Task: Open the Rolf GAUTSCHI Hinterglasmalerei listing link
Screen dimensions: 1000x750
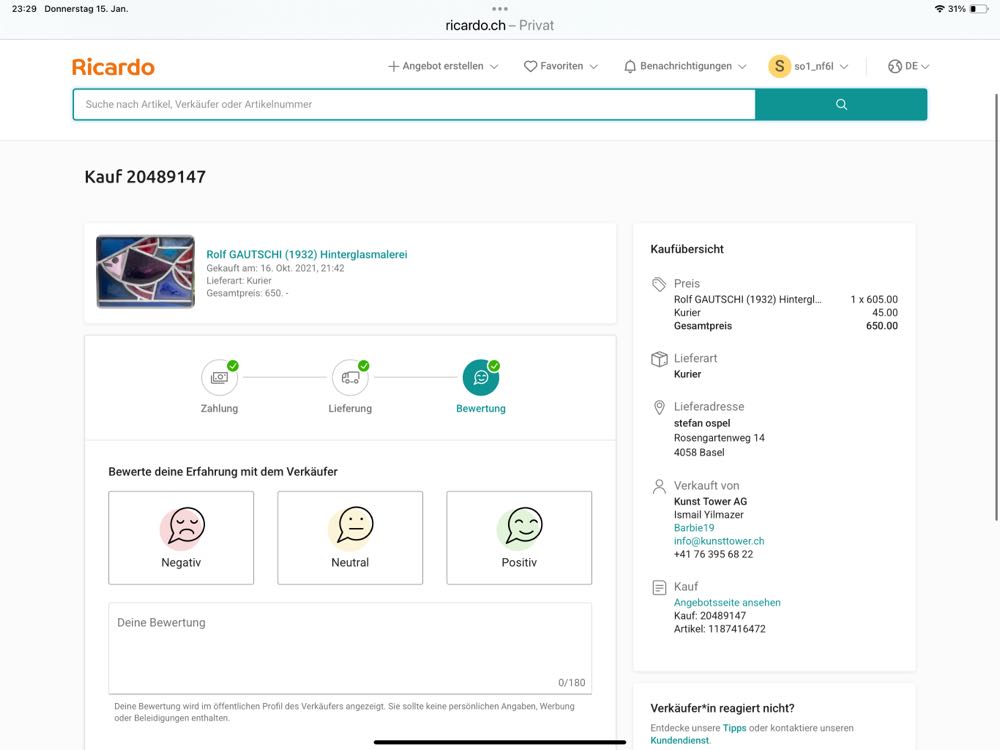Action: click(x=306, y=255)
